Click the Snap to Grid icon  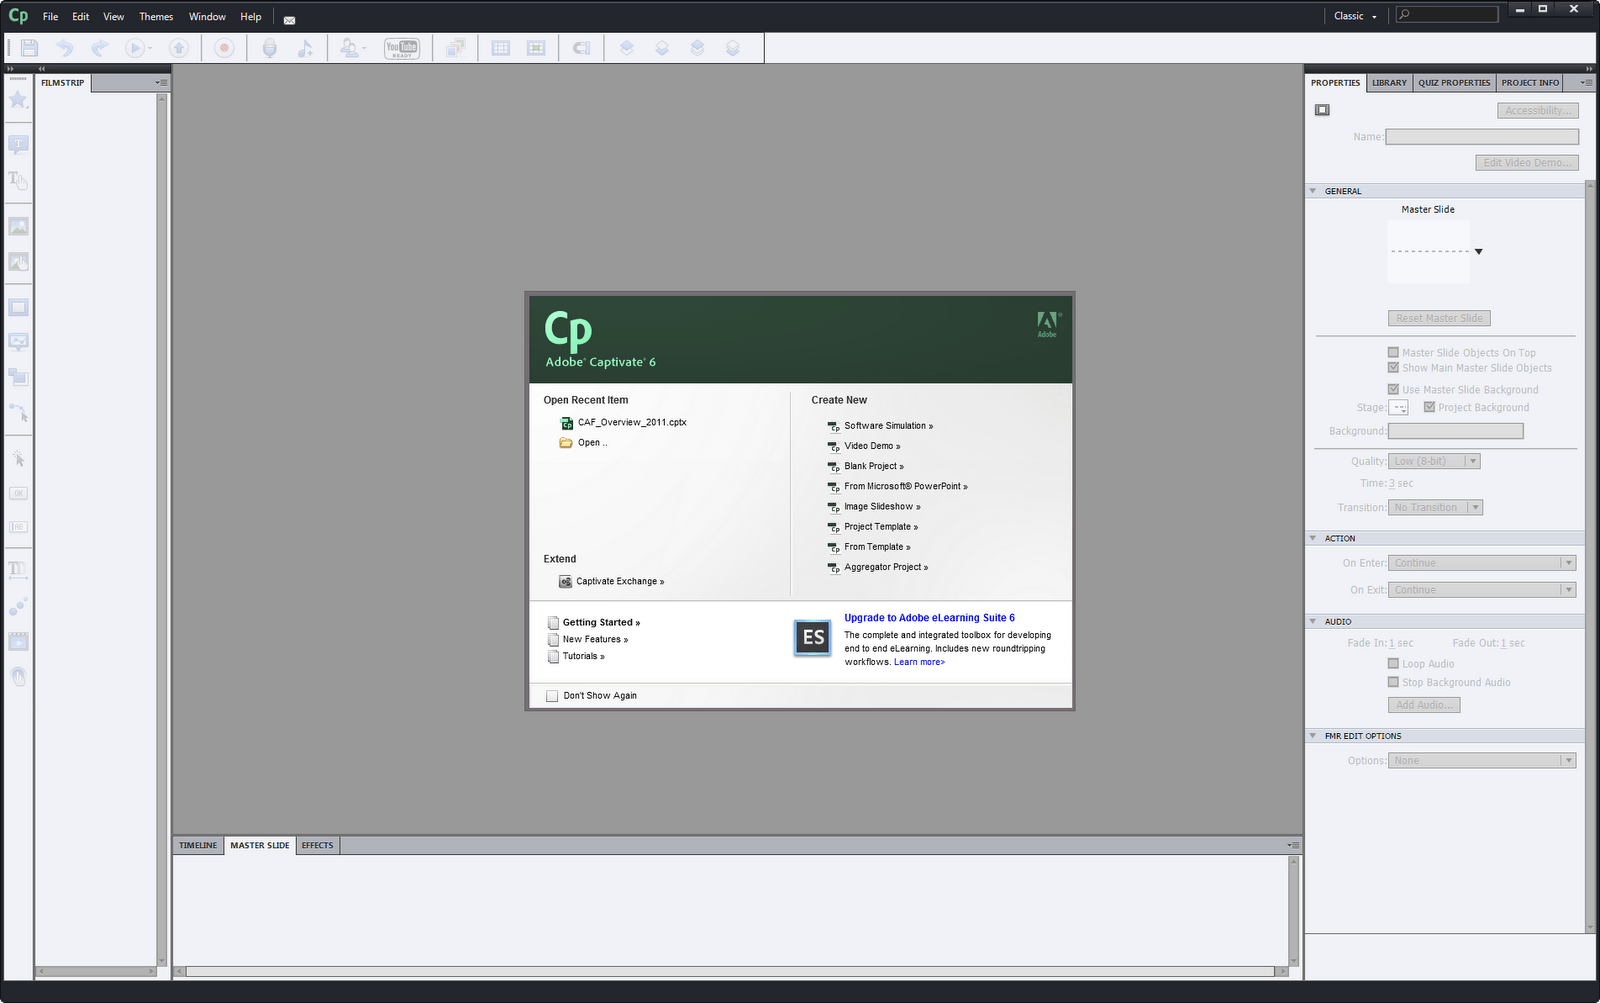pyautogui.click(x=536, y=48)
